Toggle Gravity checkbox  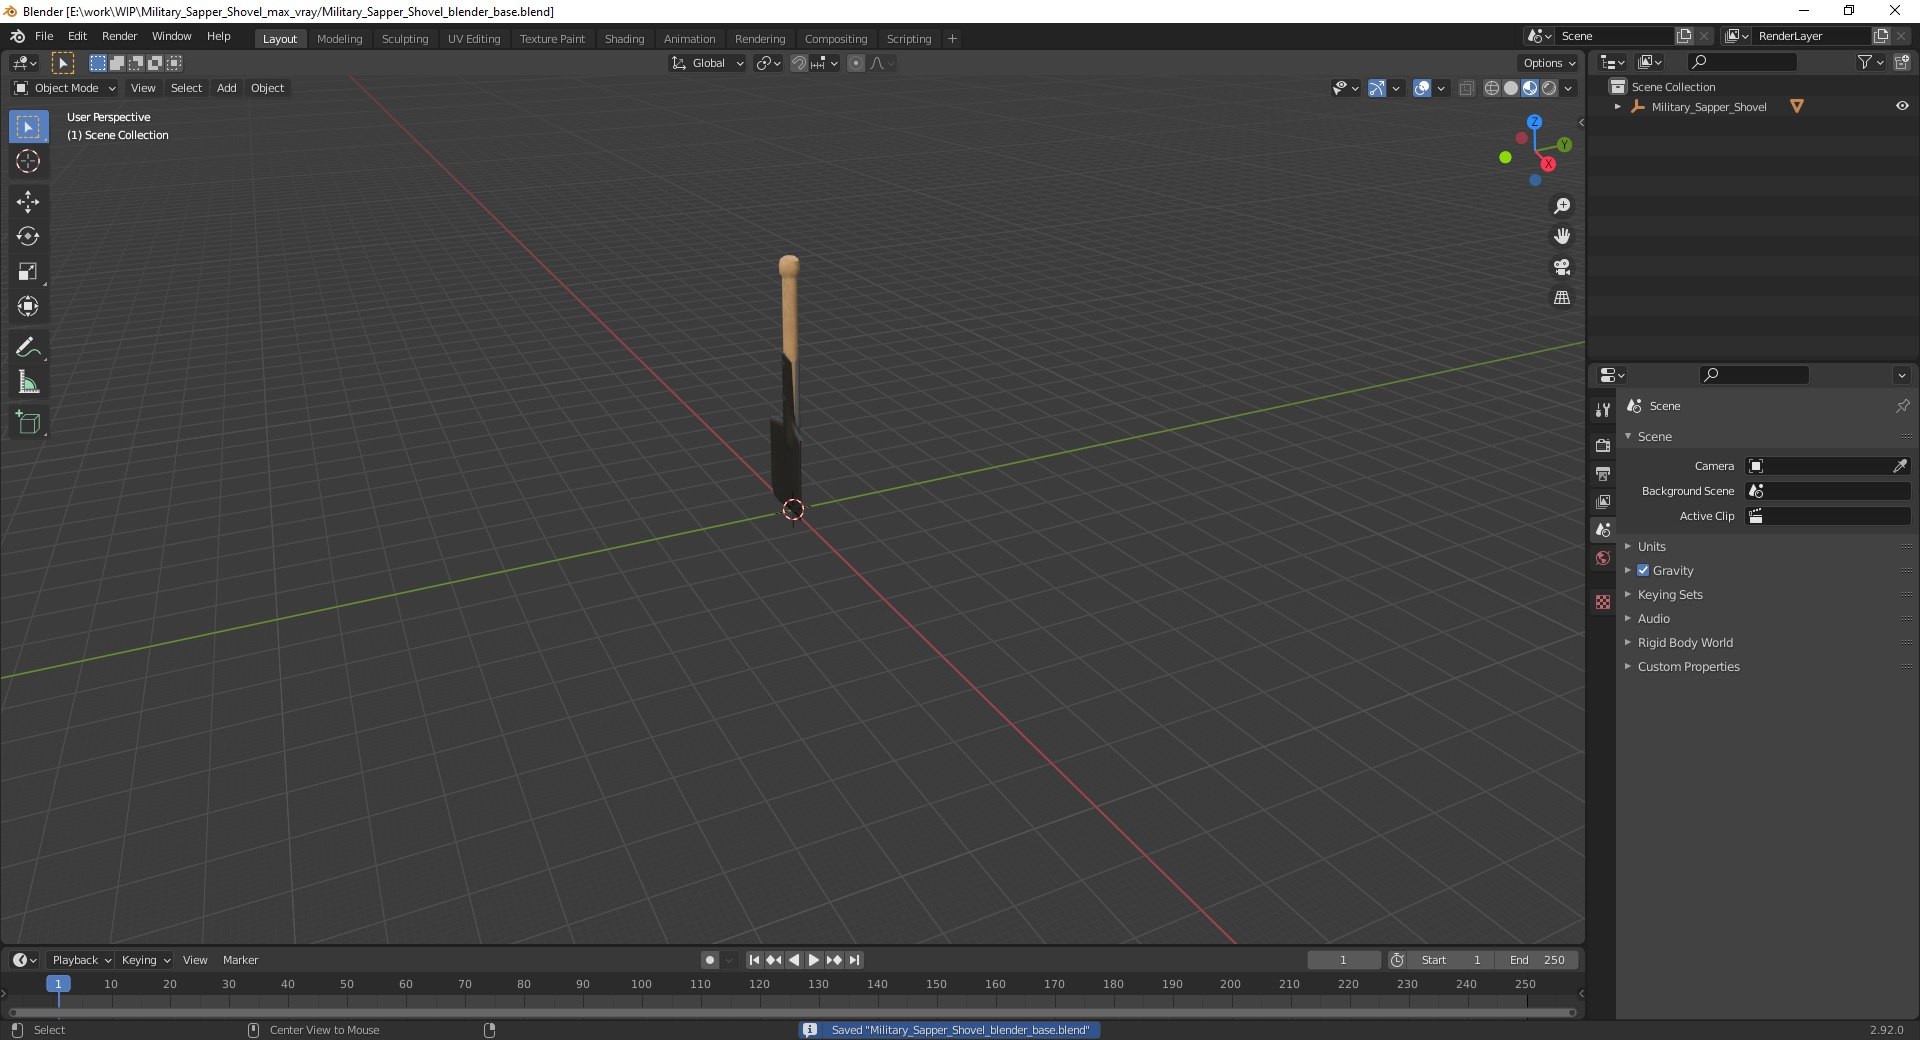click(x=1643, y=571)
